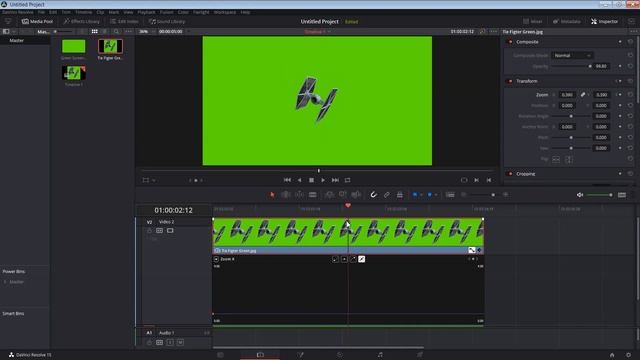
Task: Select the Trim Edit mode tool
Action: 286,195
